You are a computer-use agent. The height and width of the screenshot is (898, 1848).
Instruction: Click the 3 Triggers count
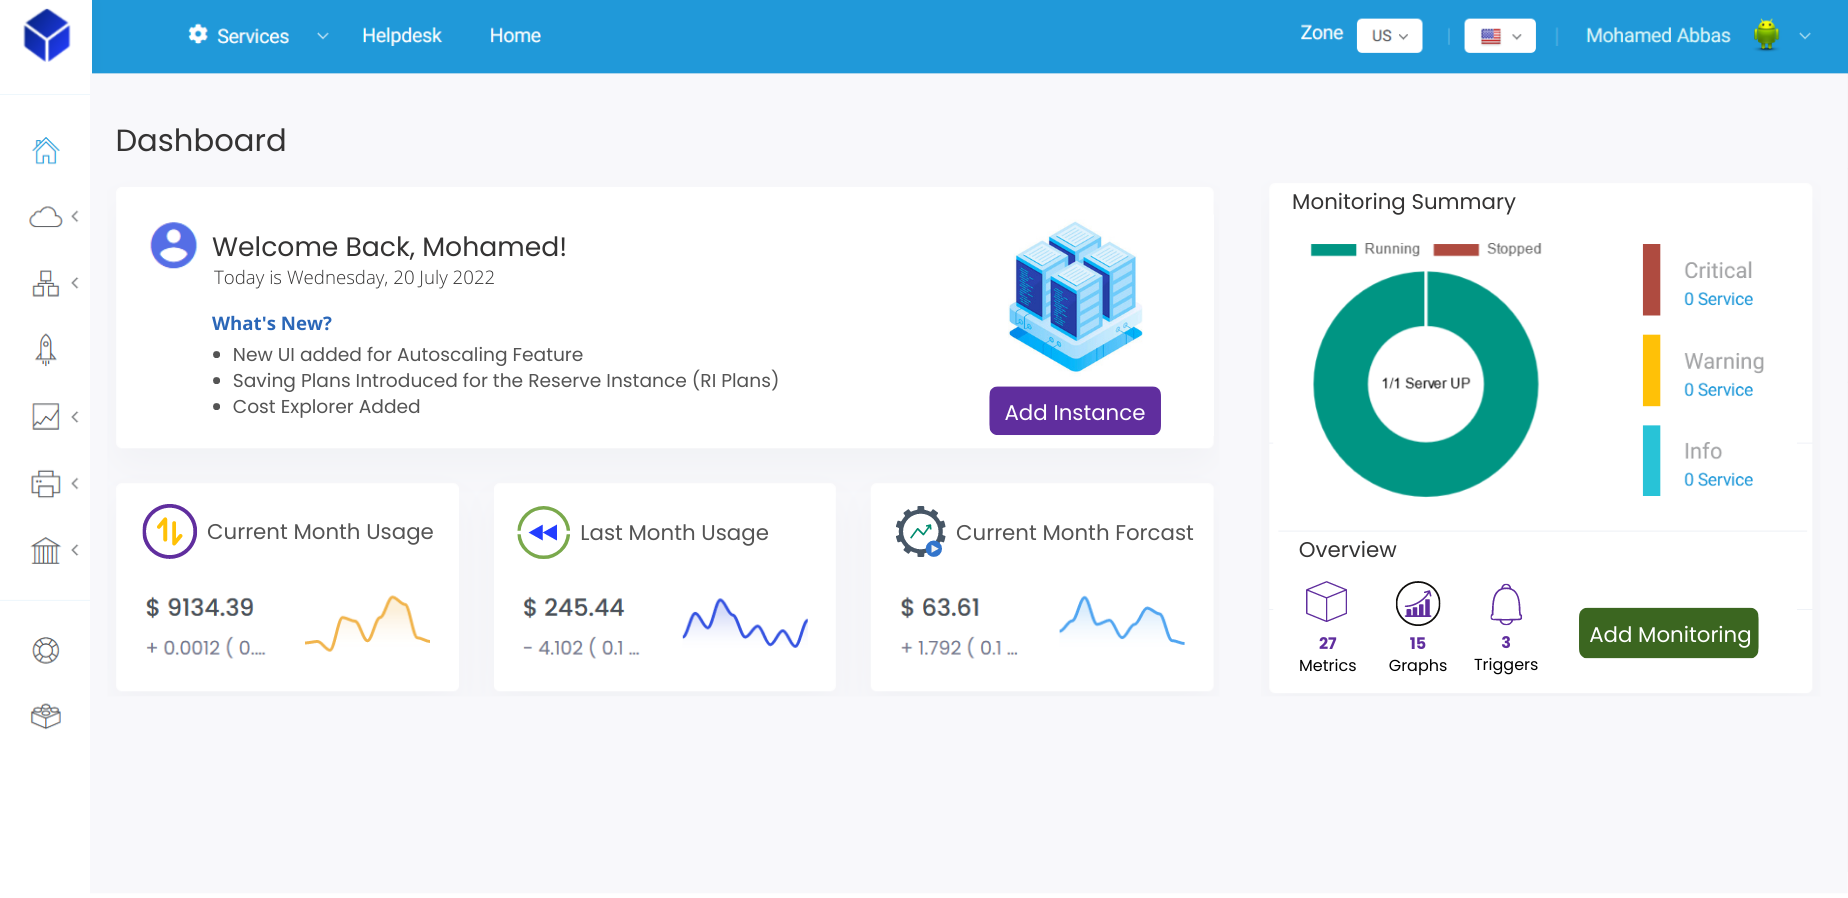tap(1506, 642)
